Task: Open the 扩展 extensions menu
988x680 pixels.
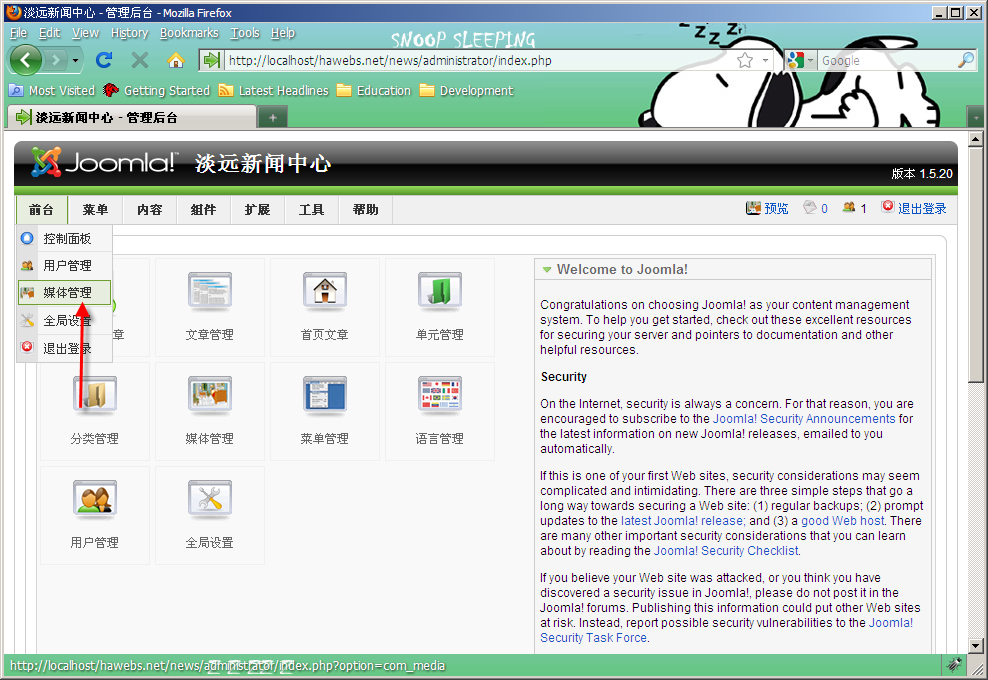Action: pos(257,210)
